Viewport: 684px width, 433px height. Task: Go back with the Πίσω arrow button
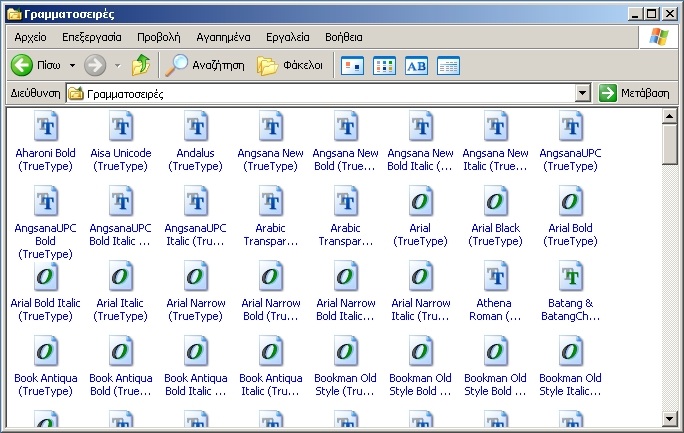(x=35, y=65)
